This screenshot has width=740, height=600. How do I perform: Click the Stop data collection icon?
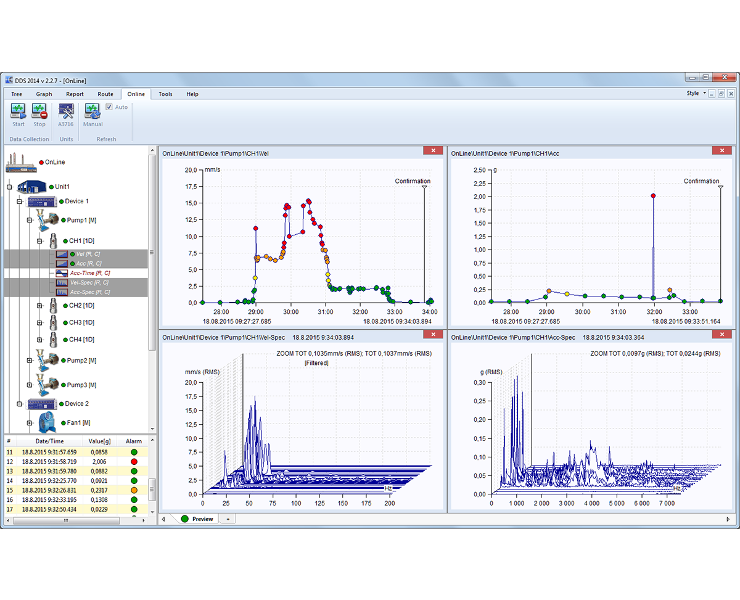pyautogui.click(x=39, y=111)
